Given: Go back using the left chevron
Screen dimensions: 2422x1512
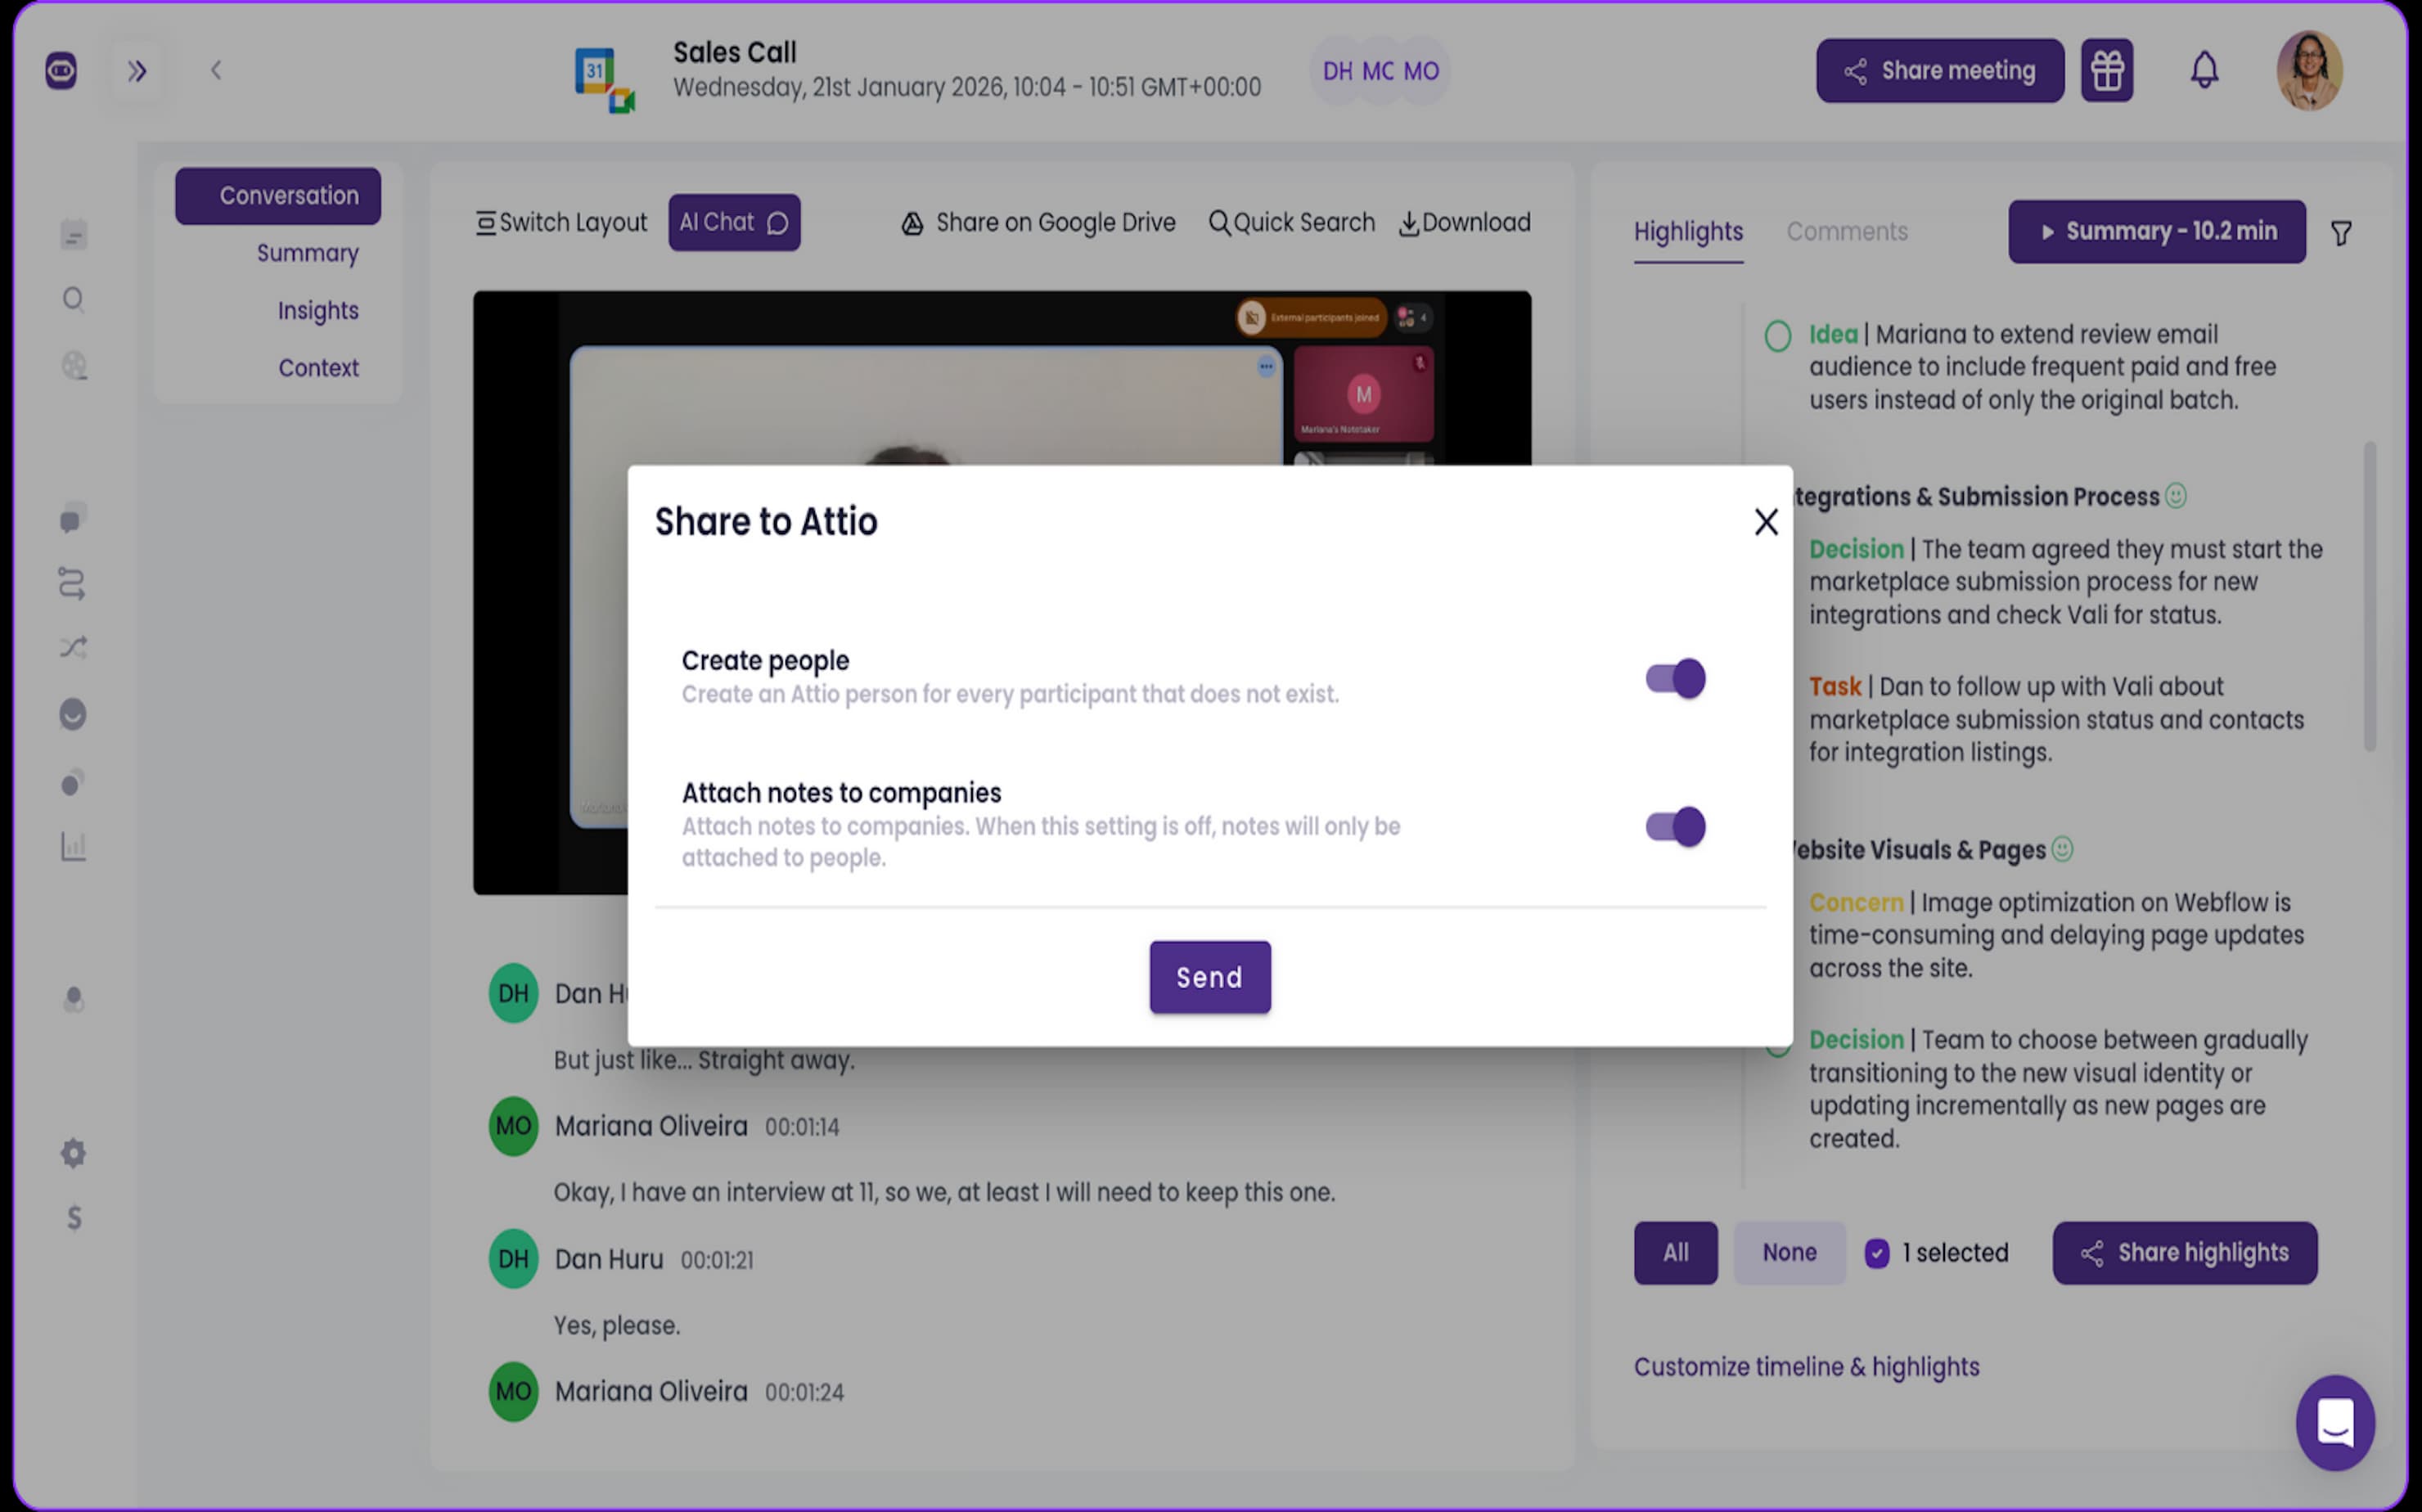Looking at the screenshot, I should (216, 70).
